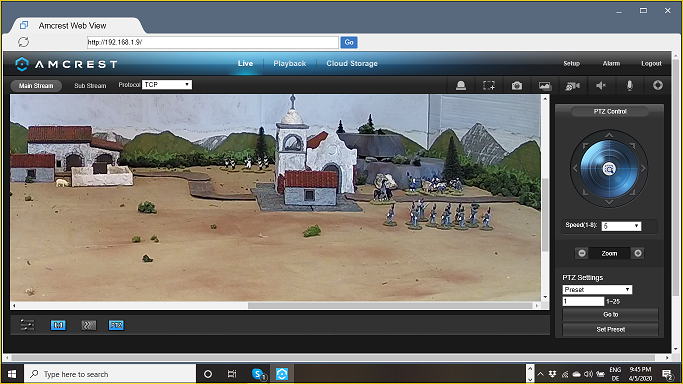Viewport: 683px width, 384px height.
Task: Select the Sub Stream button
Action: click(x=90, y=86)
